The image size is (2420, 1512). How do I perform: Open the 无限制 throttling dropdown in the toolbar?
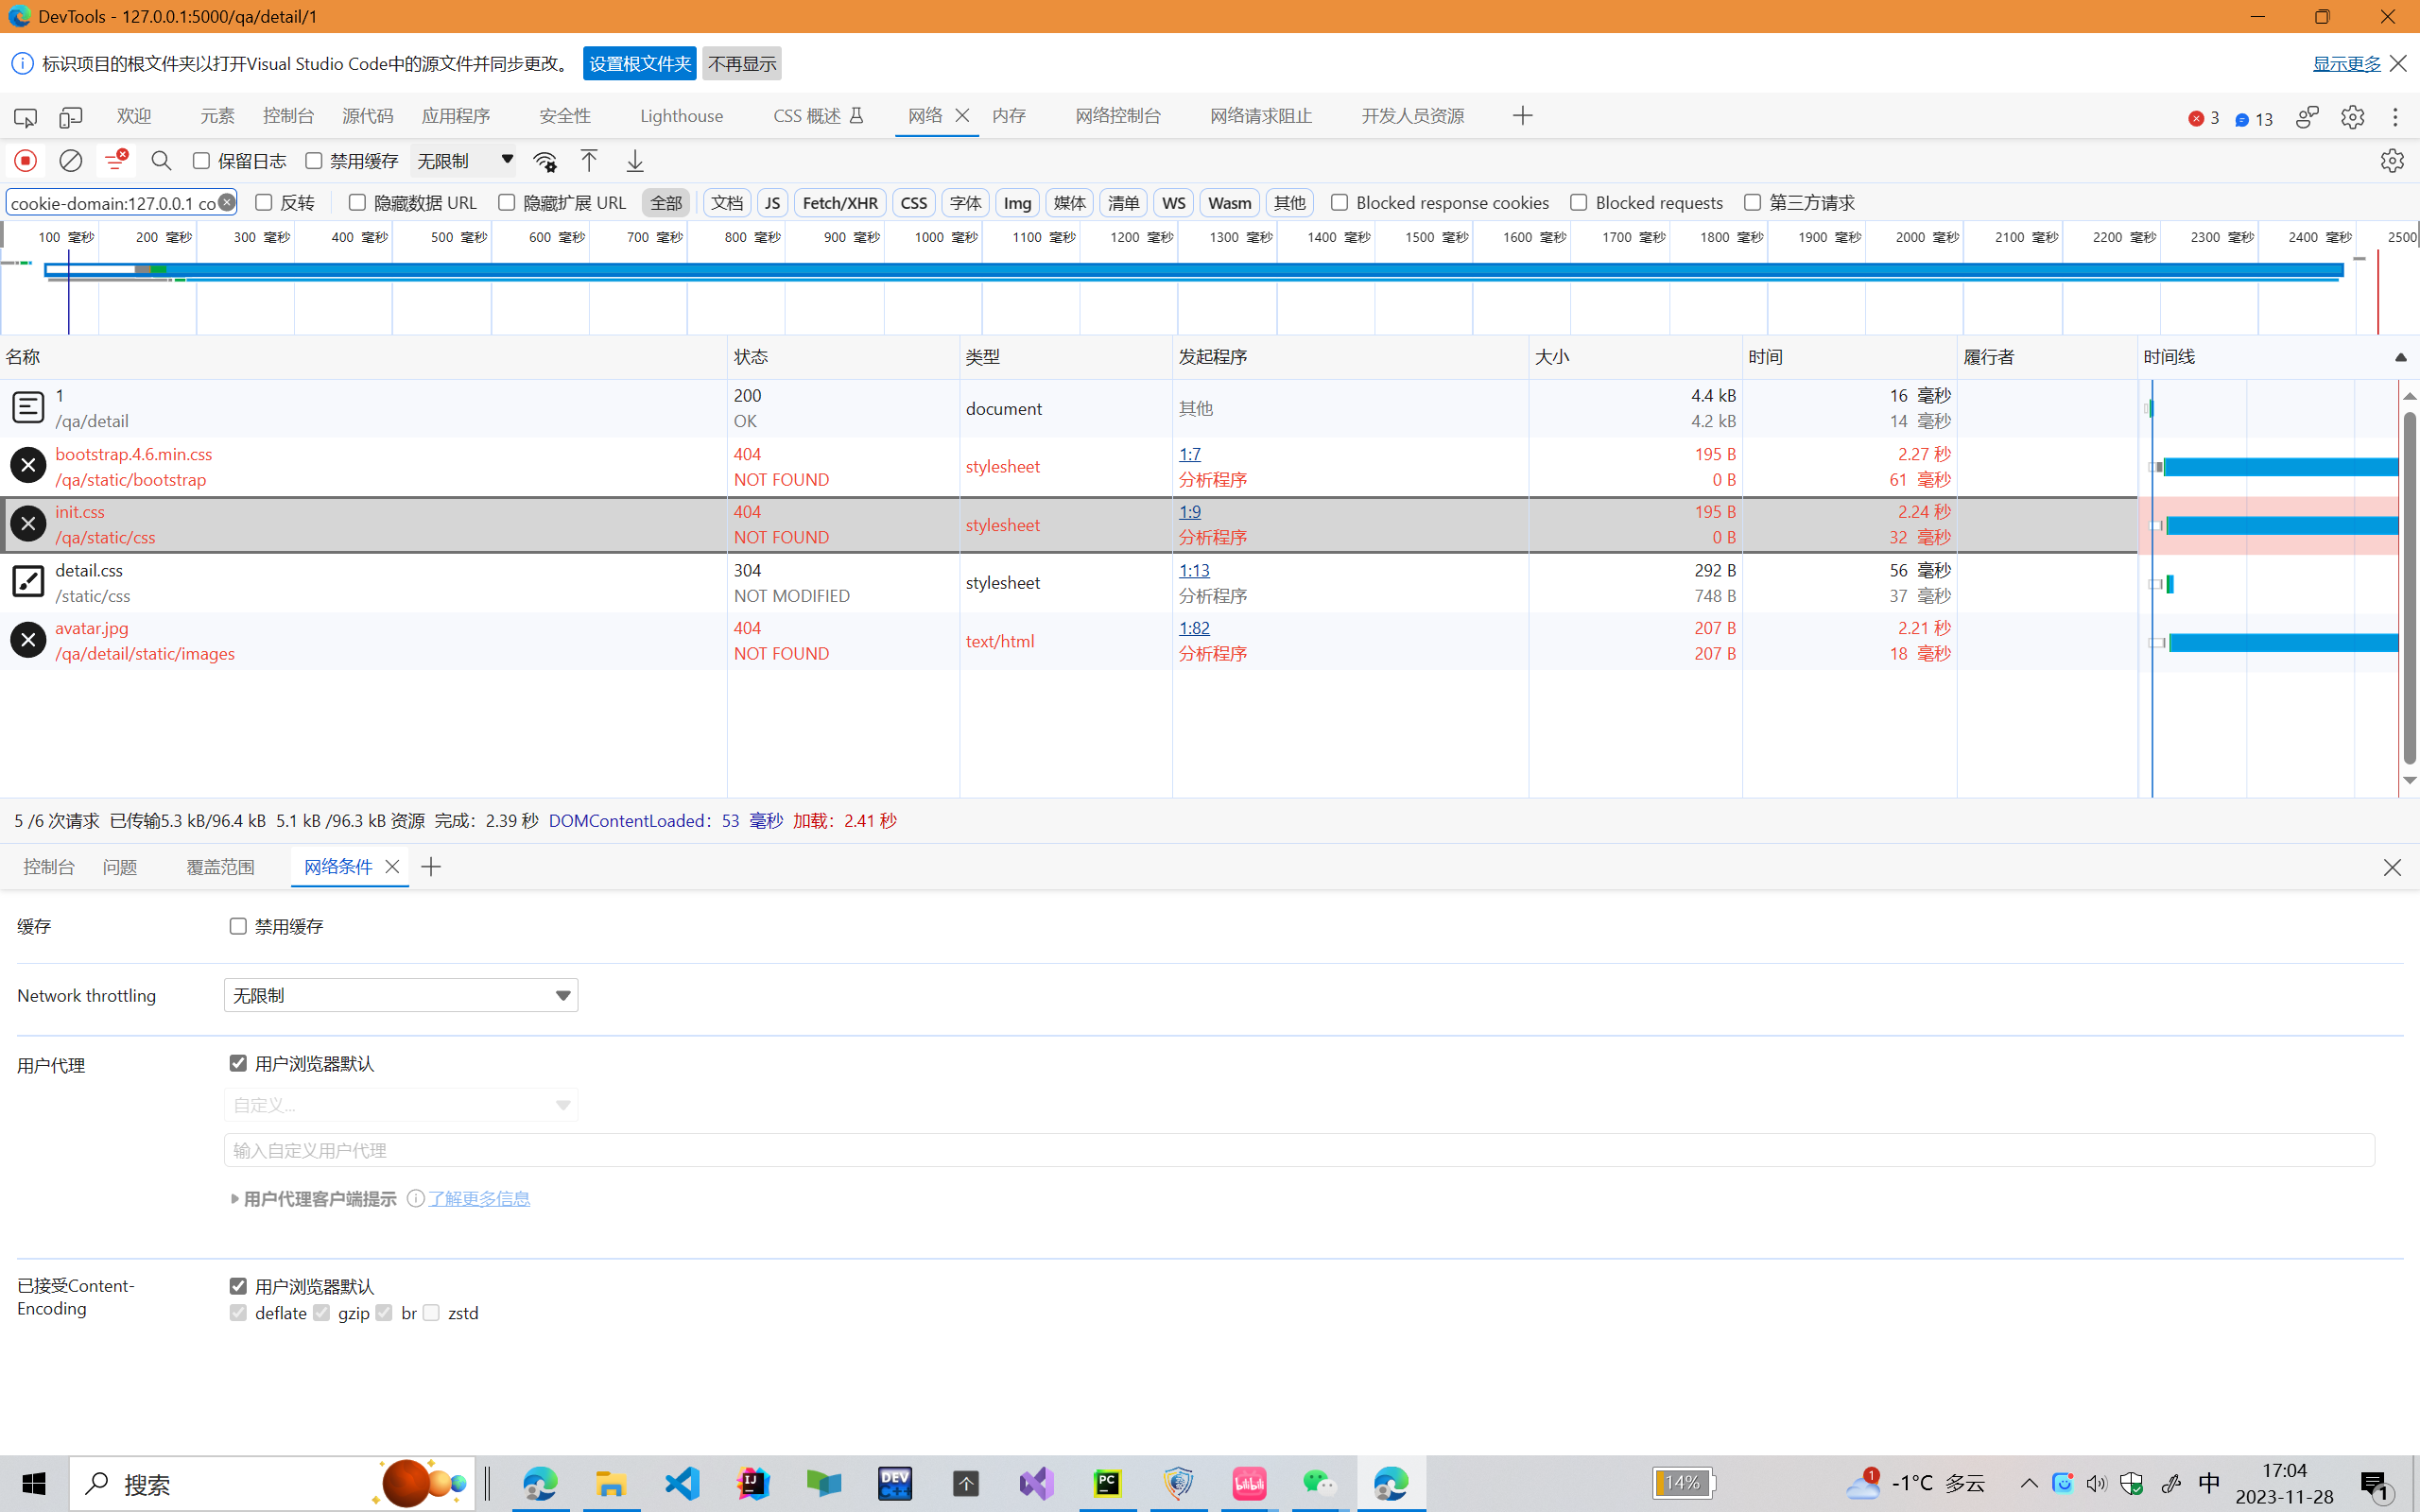click(465, 161)
